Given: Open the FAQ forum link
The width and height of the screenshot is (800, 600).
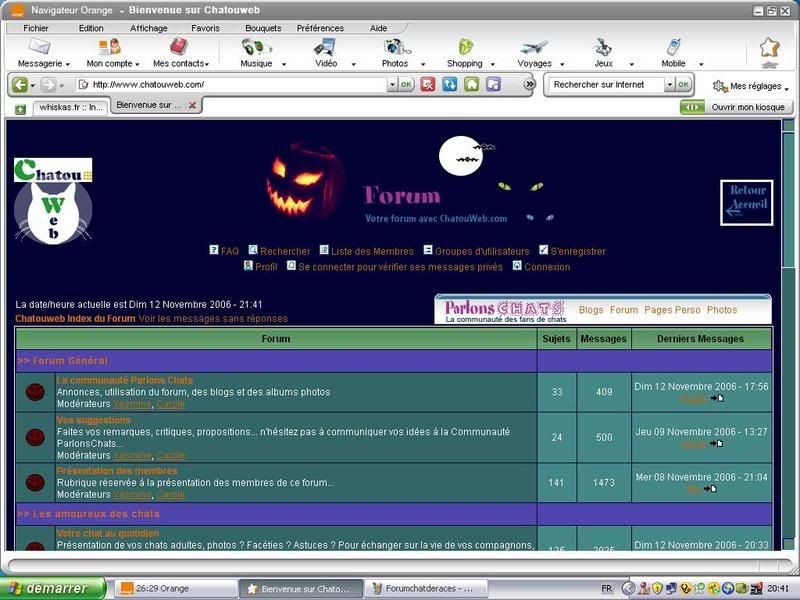Looking at the screenshot, I should coord(230,251).
